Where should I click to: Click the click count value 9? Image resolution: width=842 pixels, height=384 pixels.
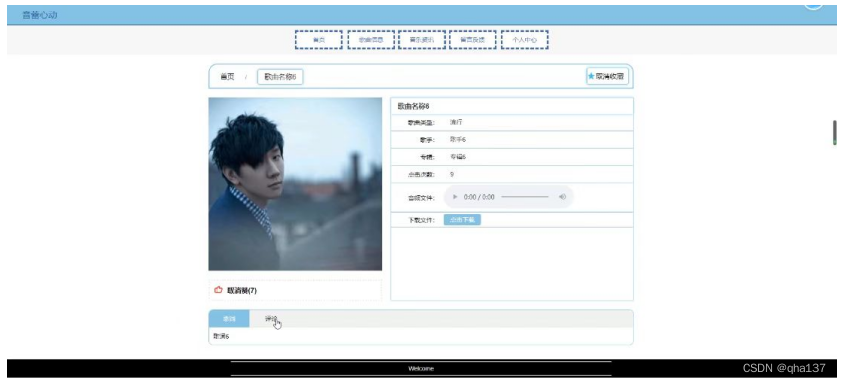[x=452, y=175]
